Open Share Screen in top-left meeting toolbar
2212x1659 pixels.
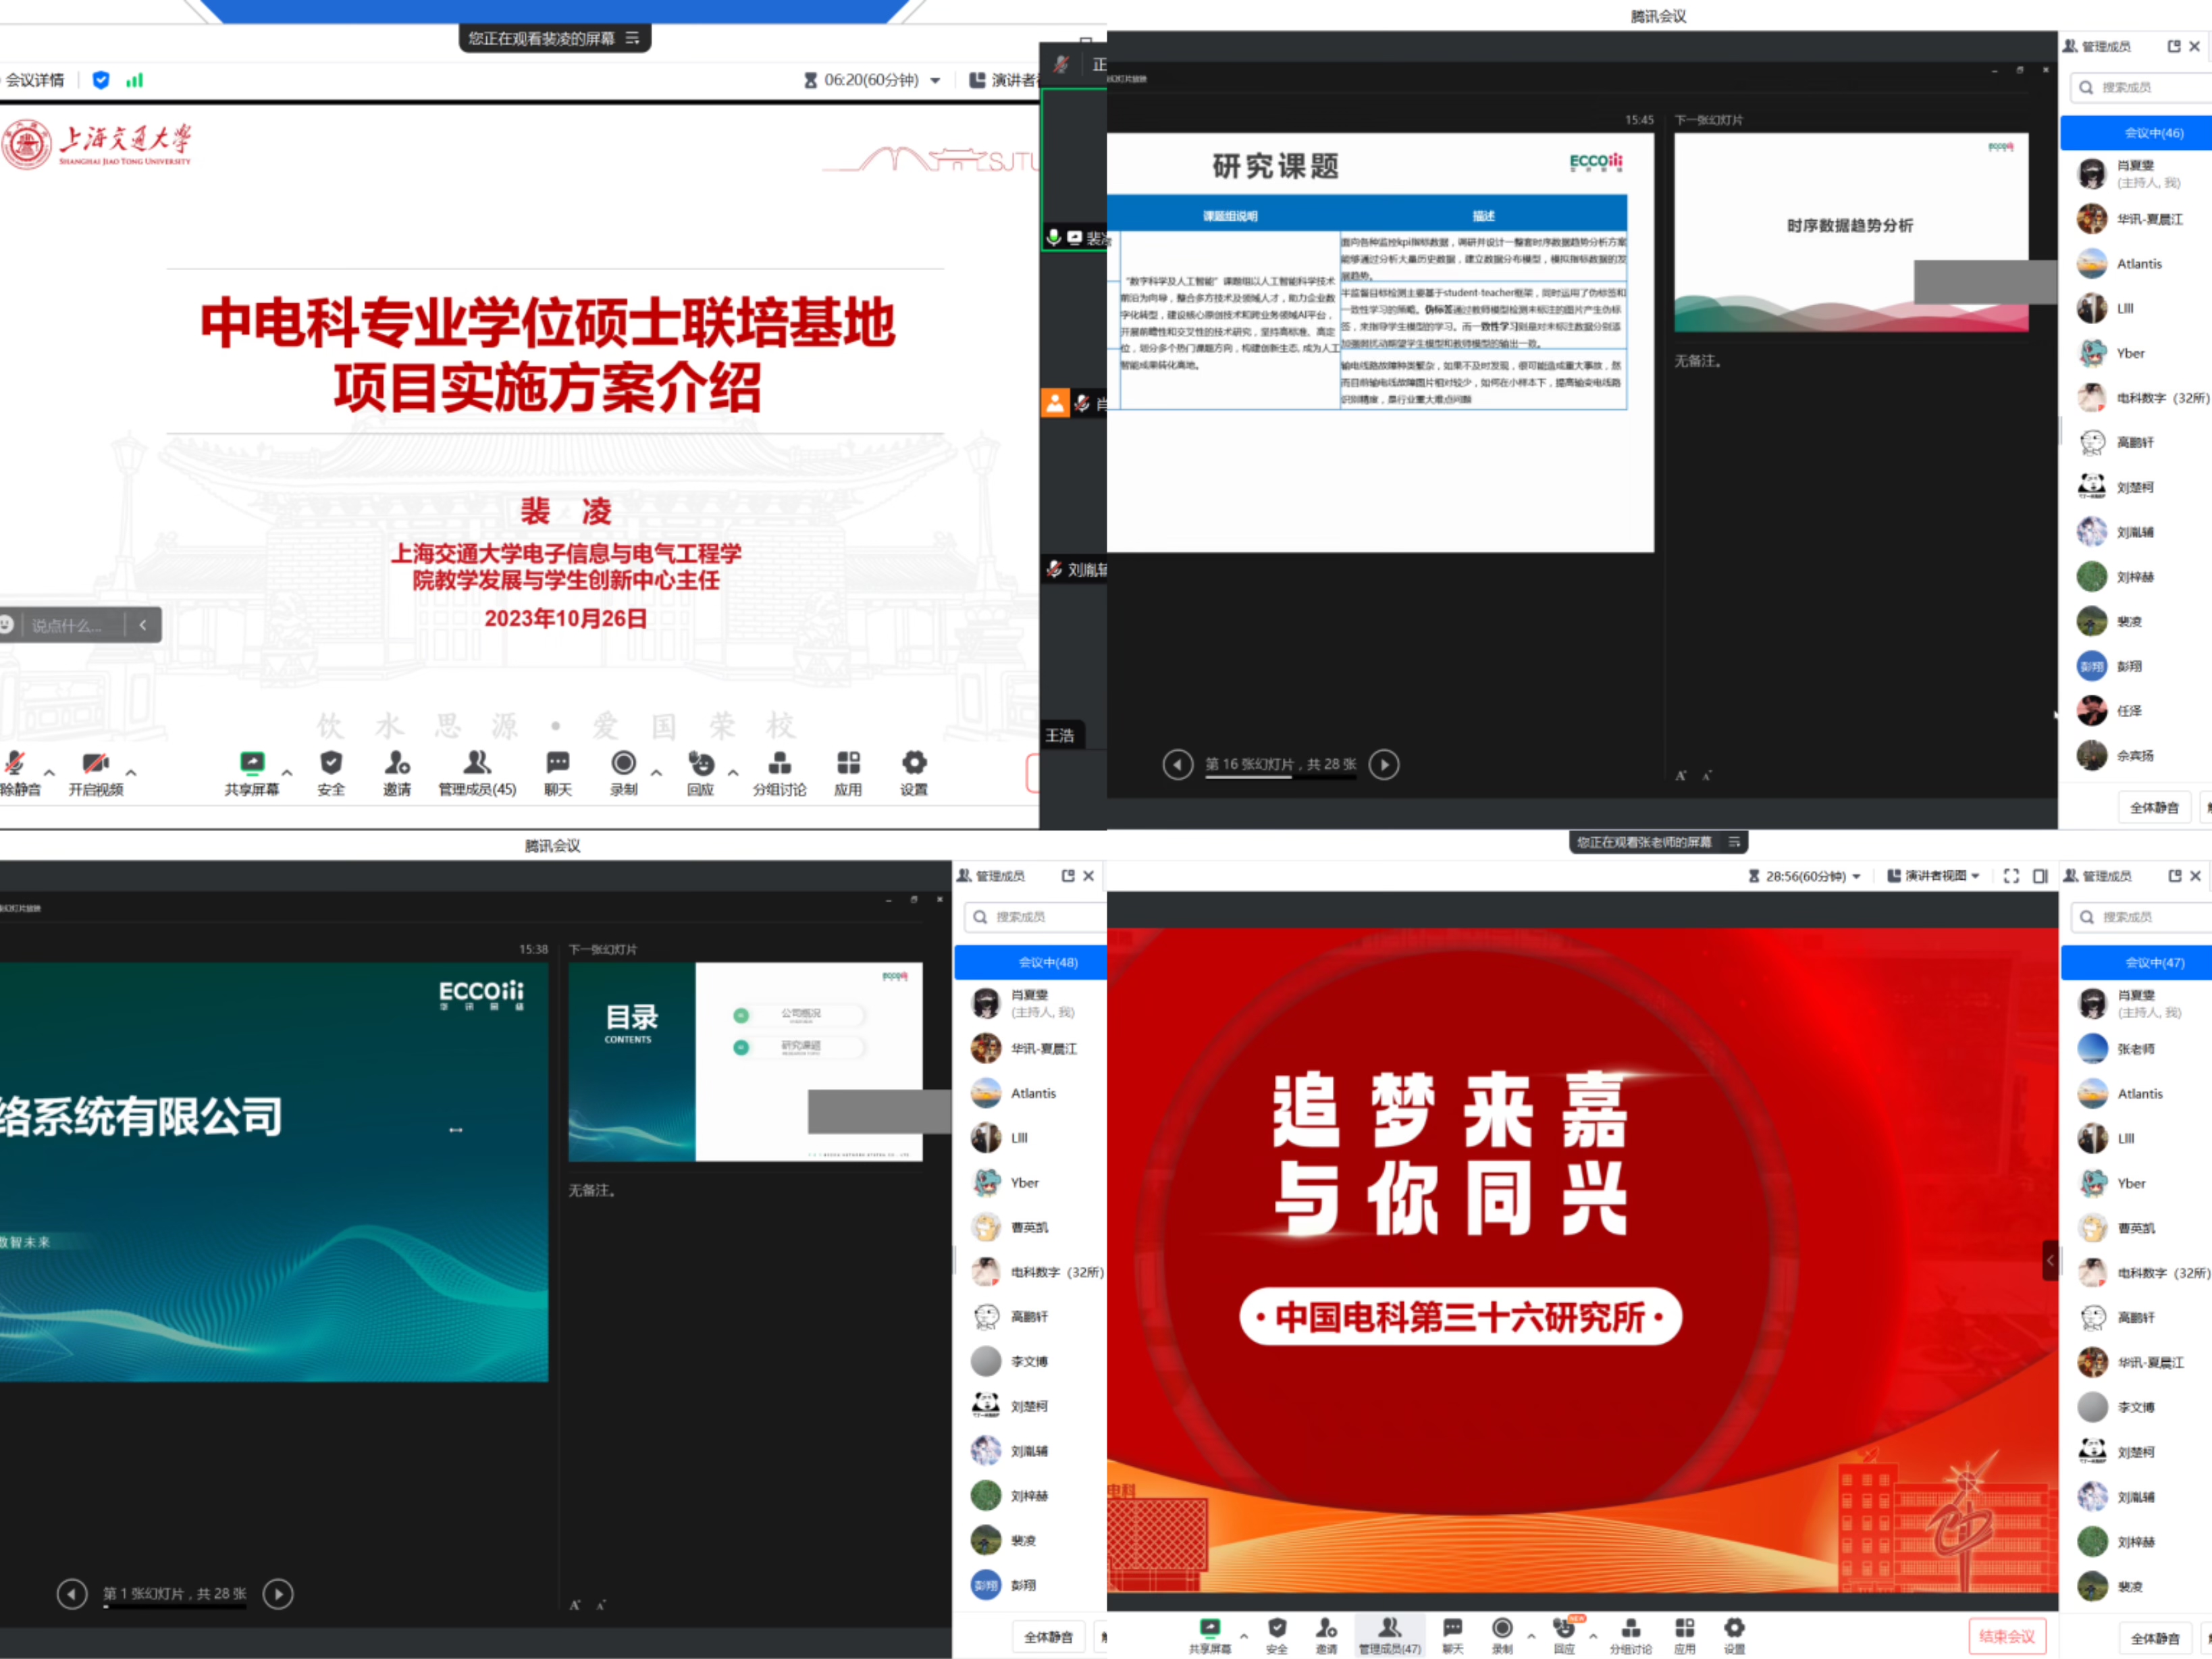tap(252, 772)
